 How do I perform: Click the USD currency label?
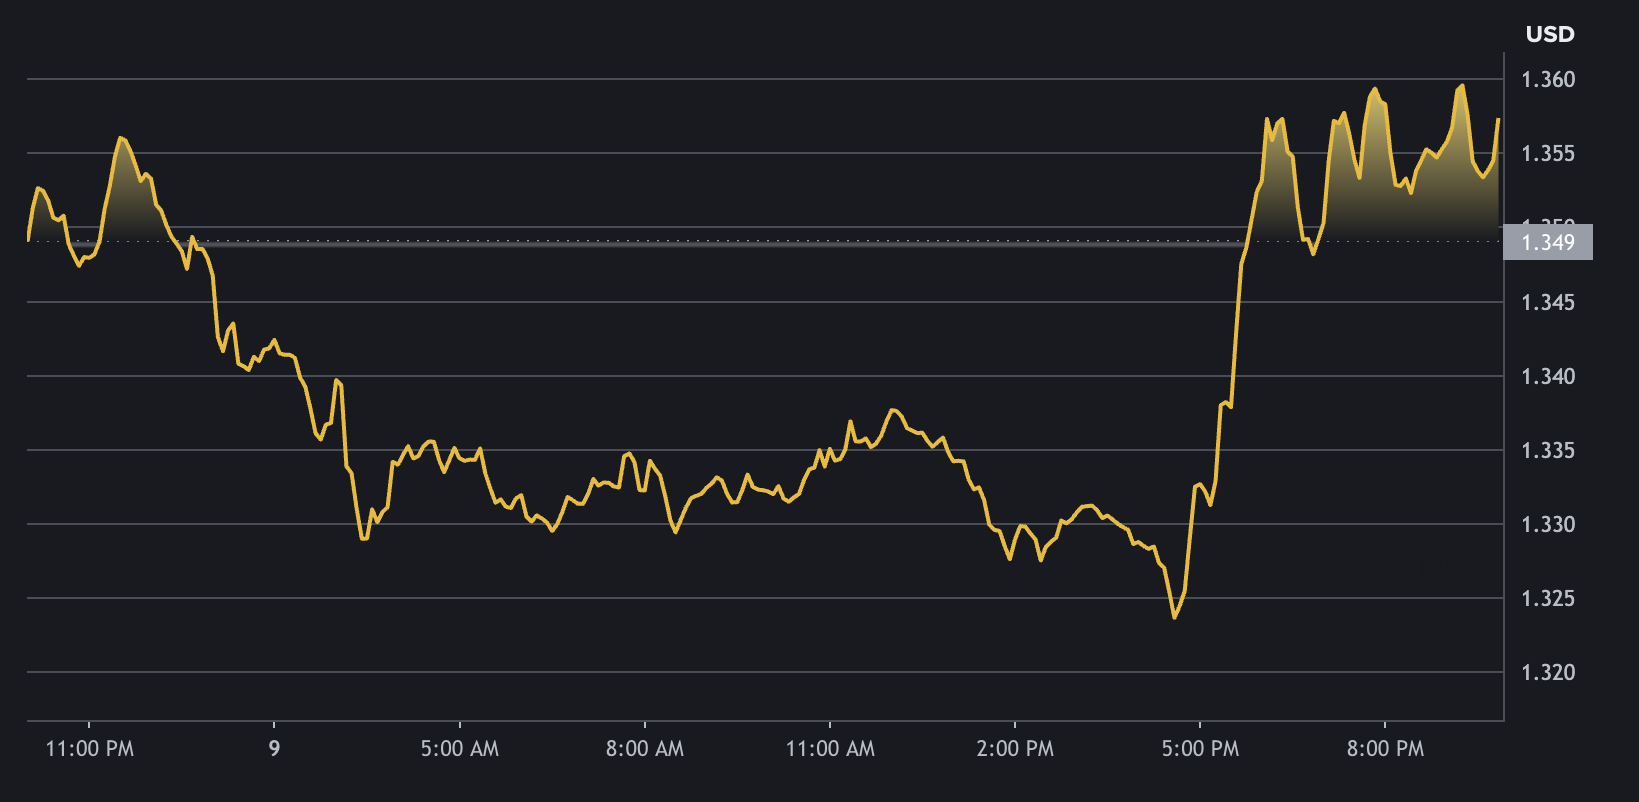click(x=1549, y=34)
